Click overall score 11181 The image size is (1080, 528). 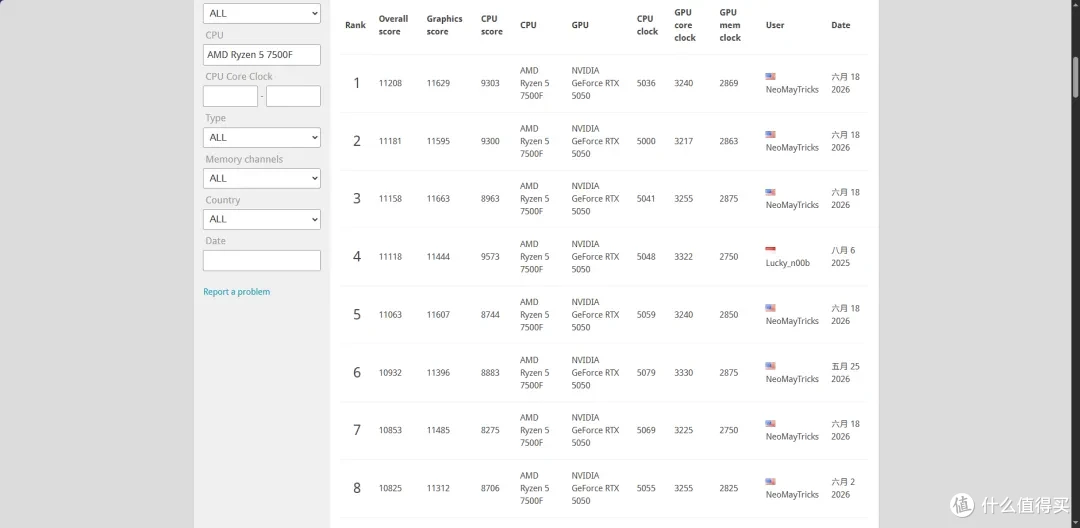click(390, 141)
